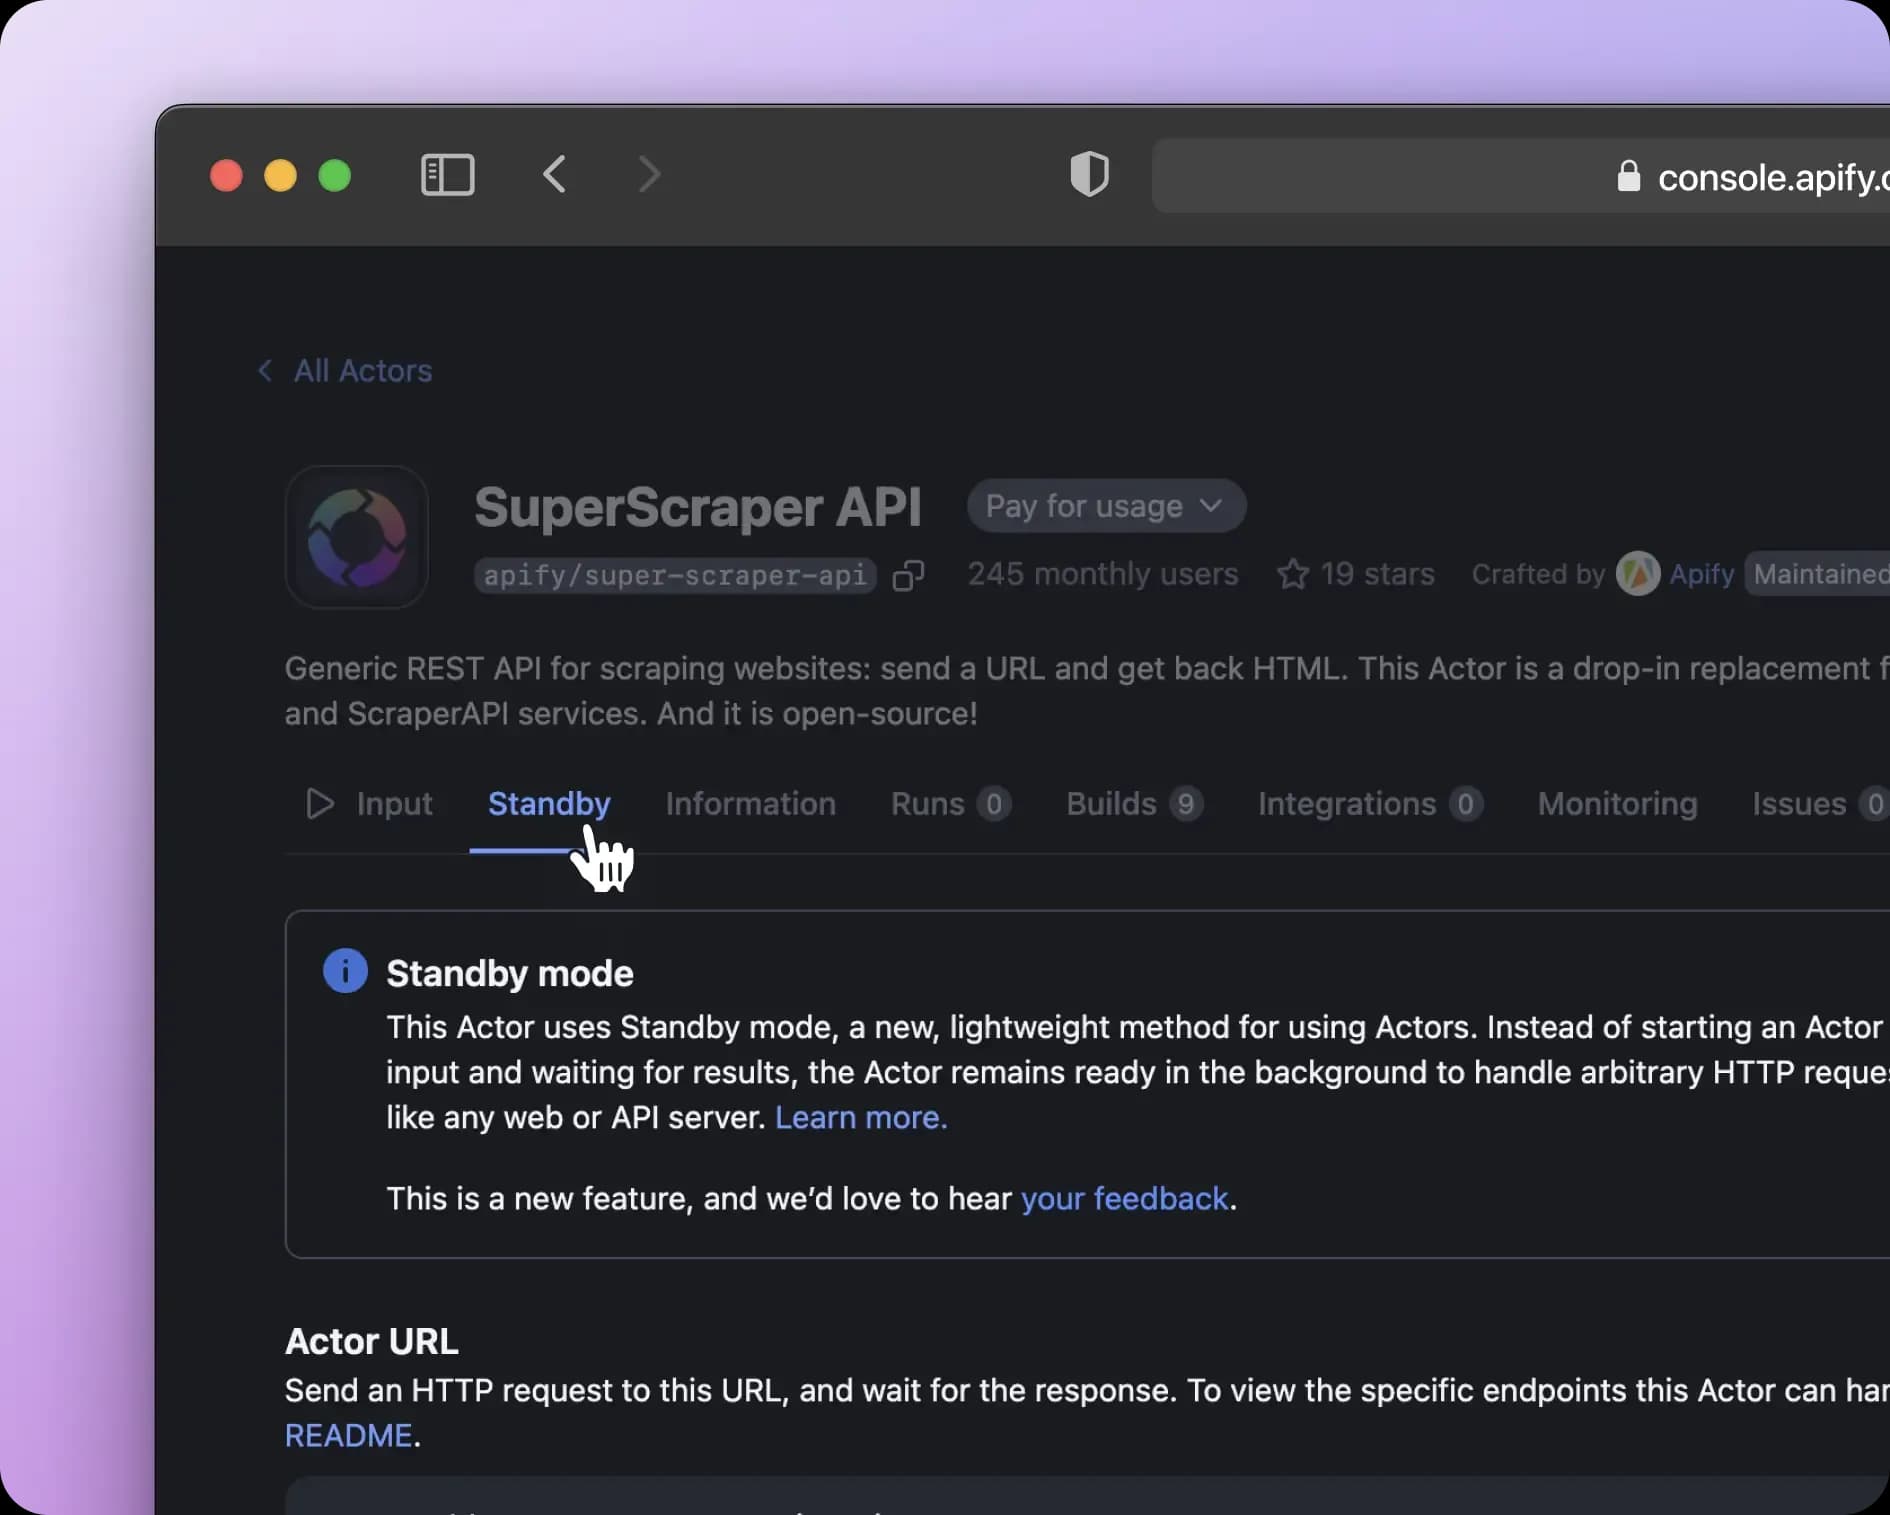Click the SuperScraper API title
Viewport: 1890px width, 1515px height.
[697, 507]
